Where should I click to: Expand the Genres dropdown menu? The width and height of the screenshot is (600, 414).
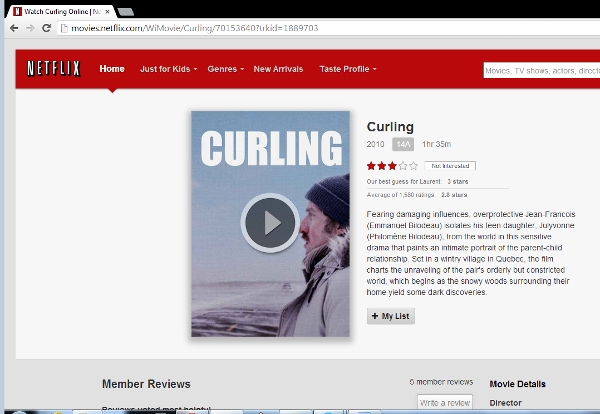(226, 69)
